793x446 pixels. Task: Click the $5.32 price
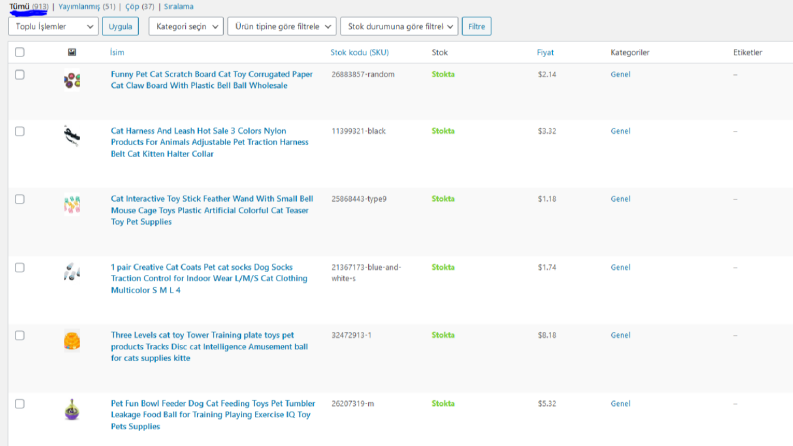tap(547, 404)
